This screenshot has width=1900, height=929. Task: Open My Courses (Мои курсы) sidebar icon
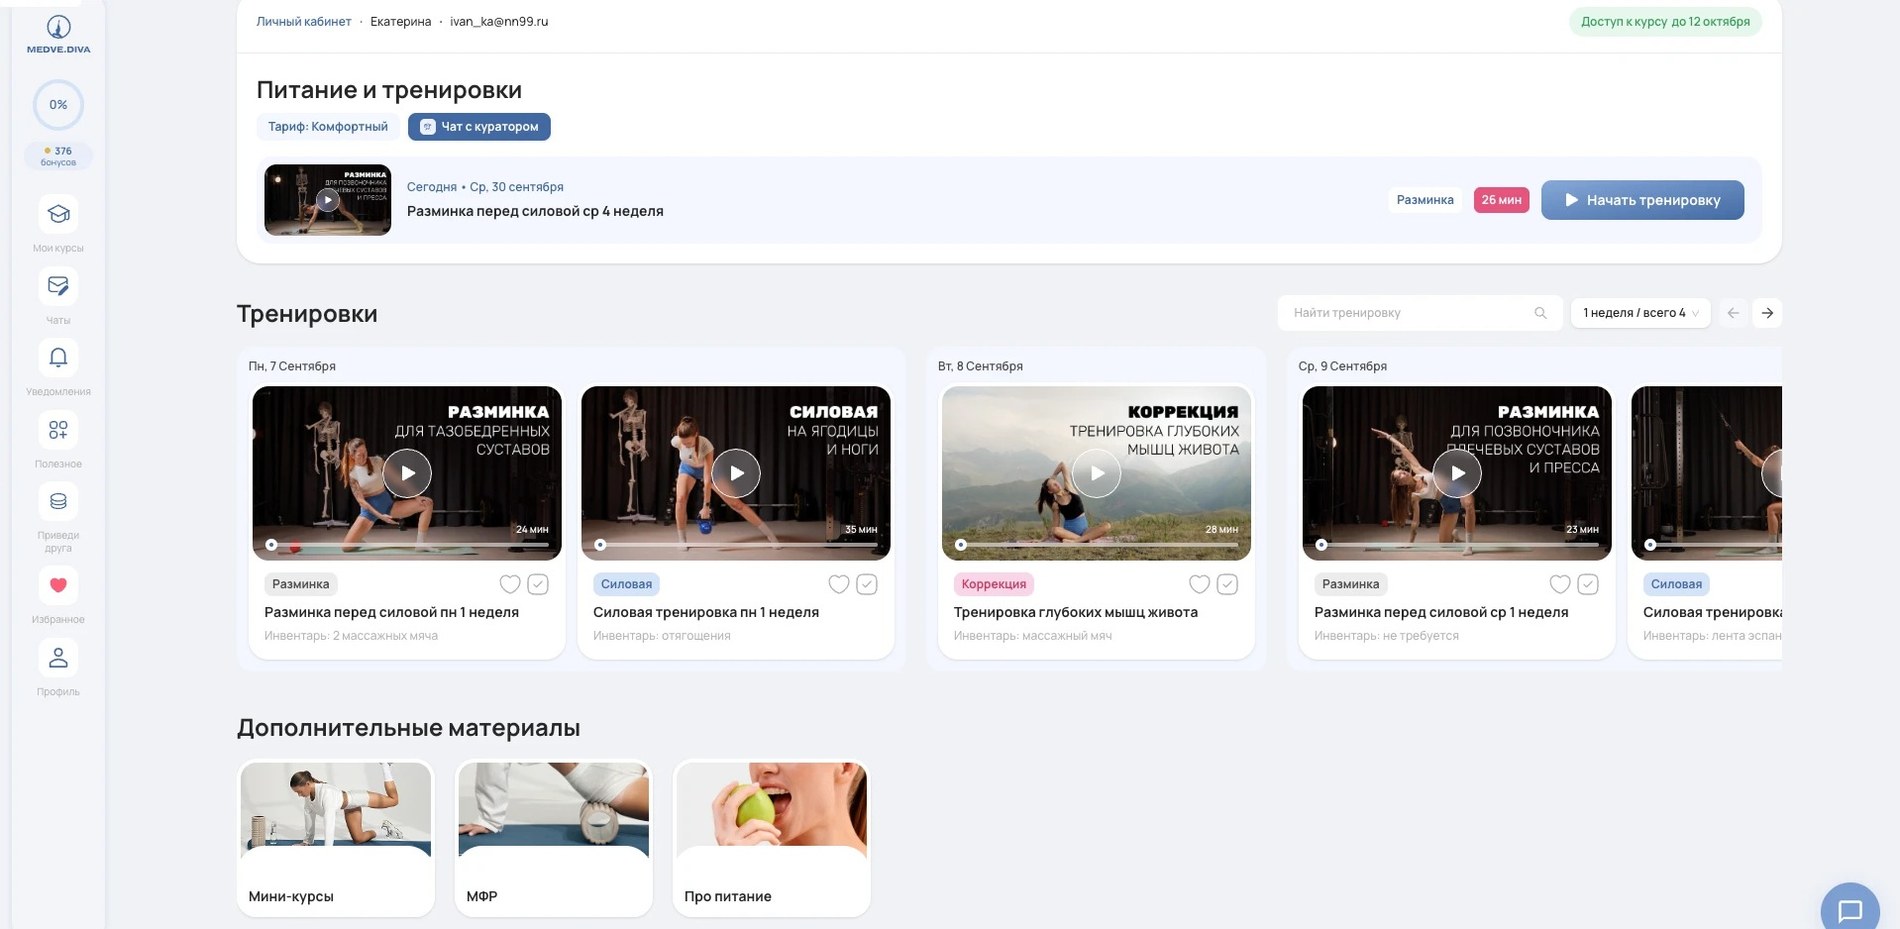coord(58,214)
